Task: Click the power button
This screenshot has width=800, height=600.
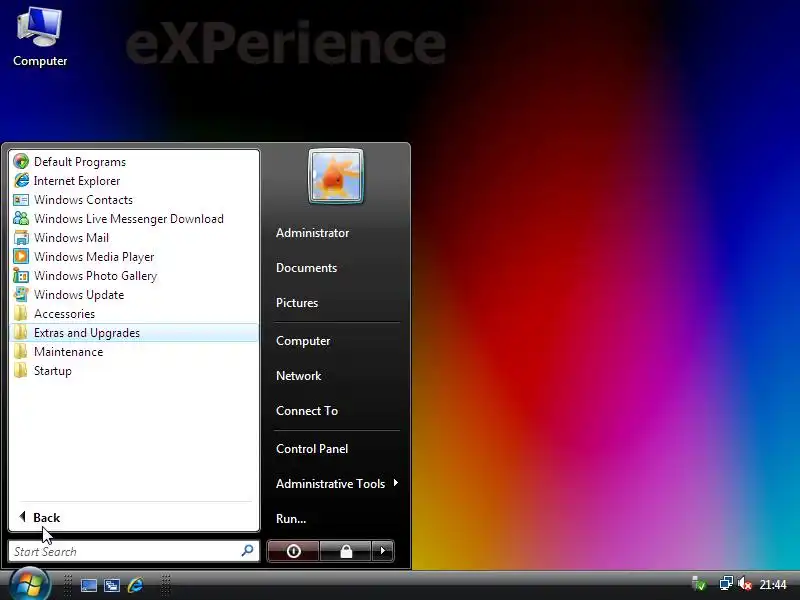Action: tap(293, 551)
